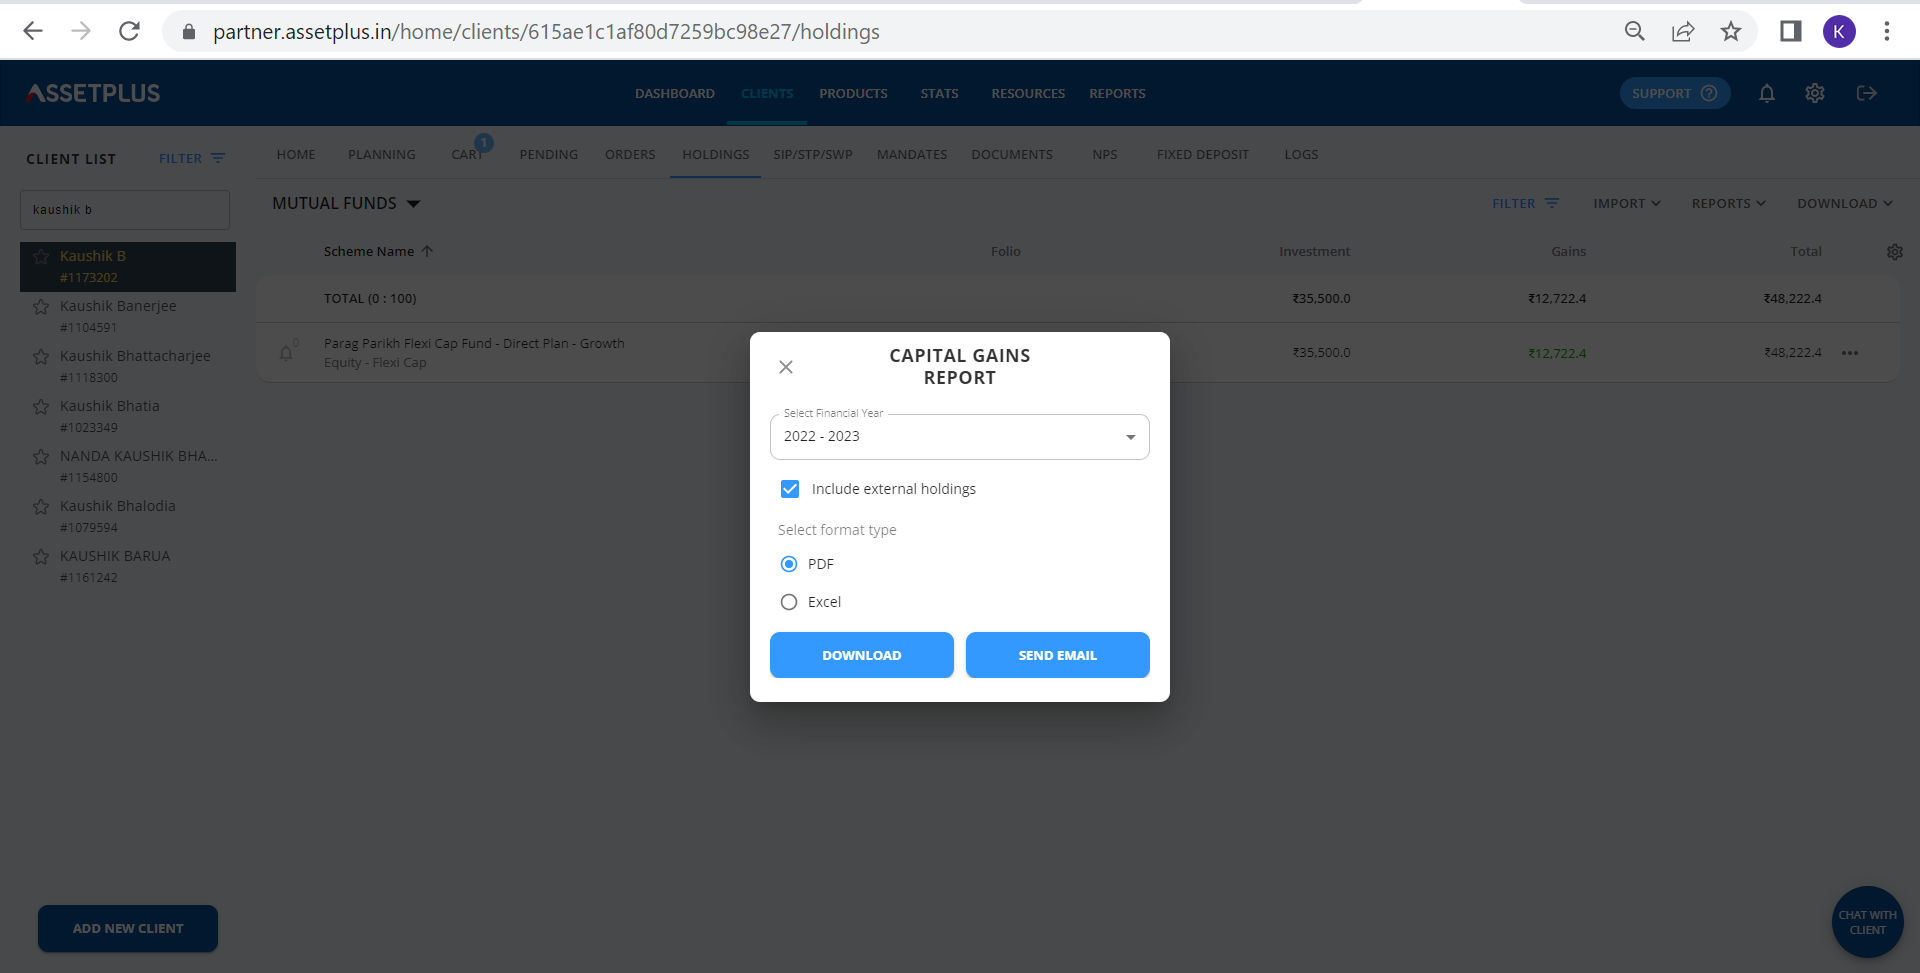Star the Kaushik B client

click(41, 257)
